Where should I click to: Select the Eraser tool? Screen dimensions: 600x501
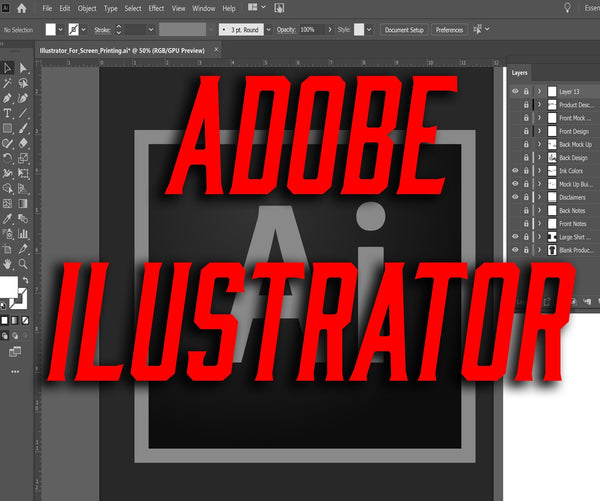click(x=23, y=143)
